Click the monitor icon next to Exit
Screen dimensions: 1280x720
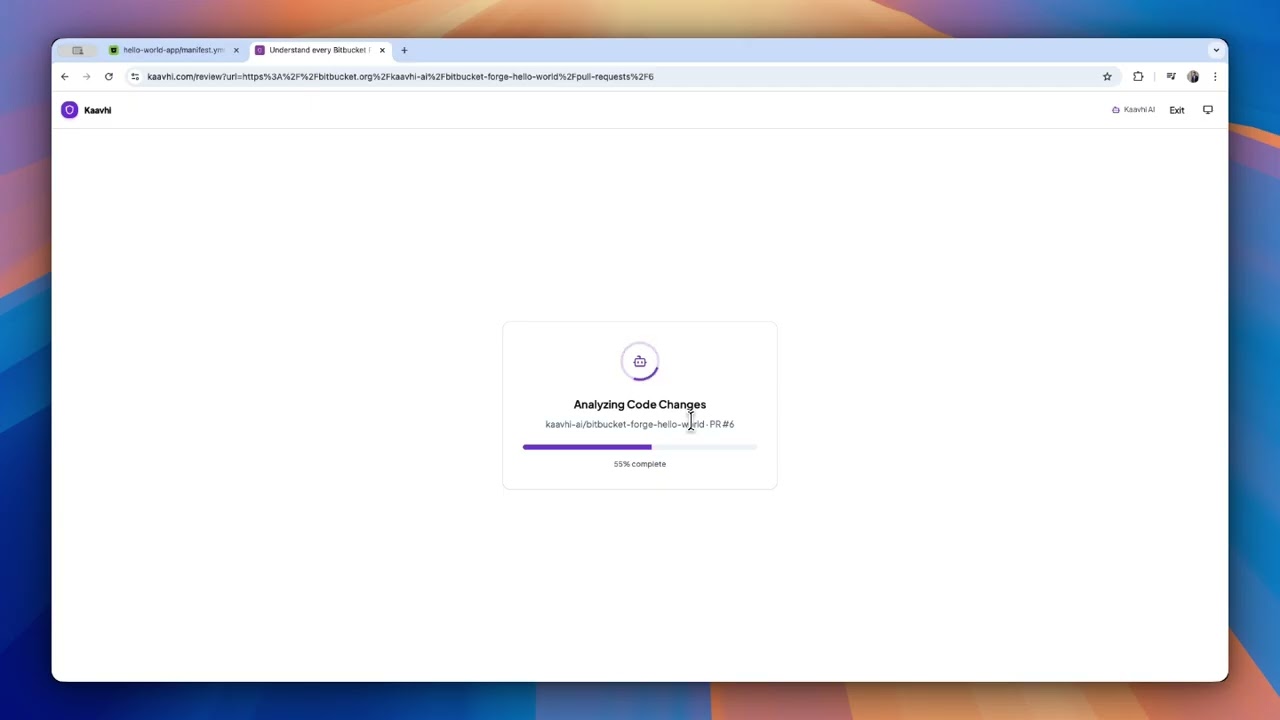tap(1208, 110)
